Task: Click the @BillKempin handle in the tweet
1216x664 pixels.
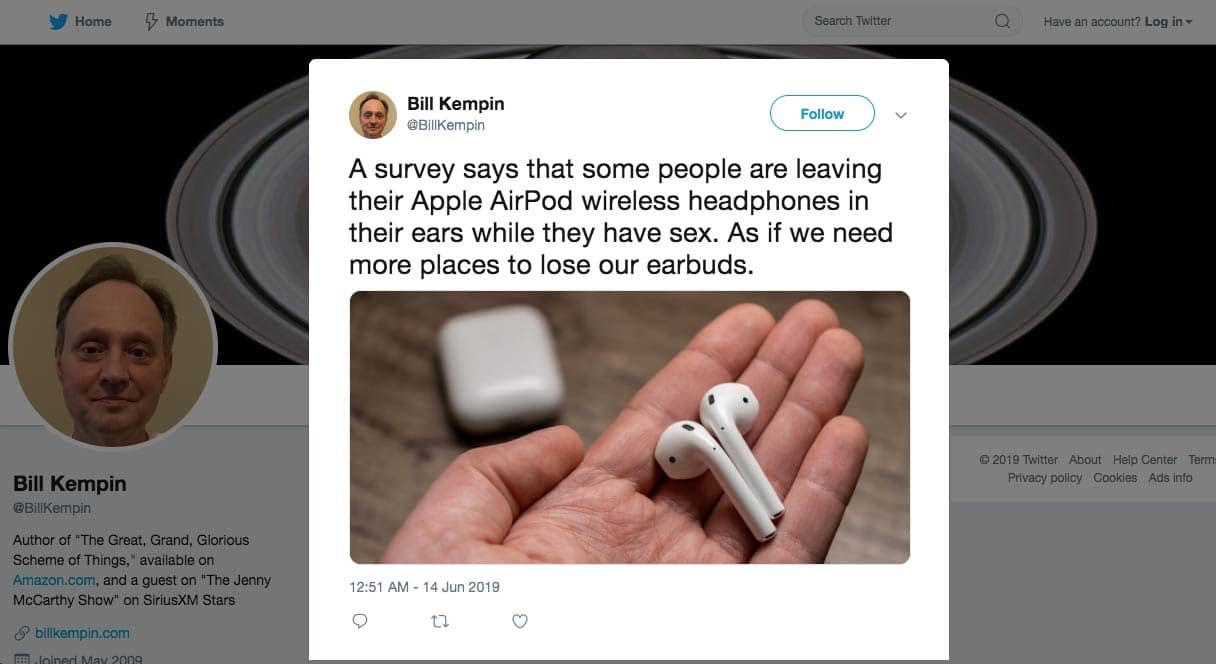Action: 446,126
